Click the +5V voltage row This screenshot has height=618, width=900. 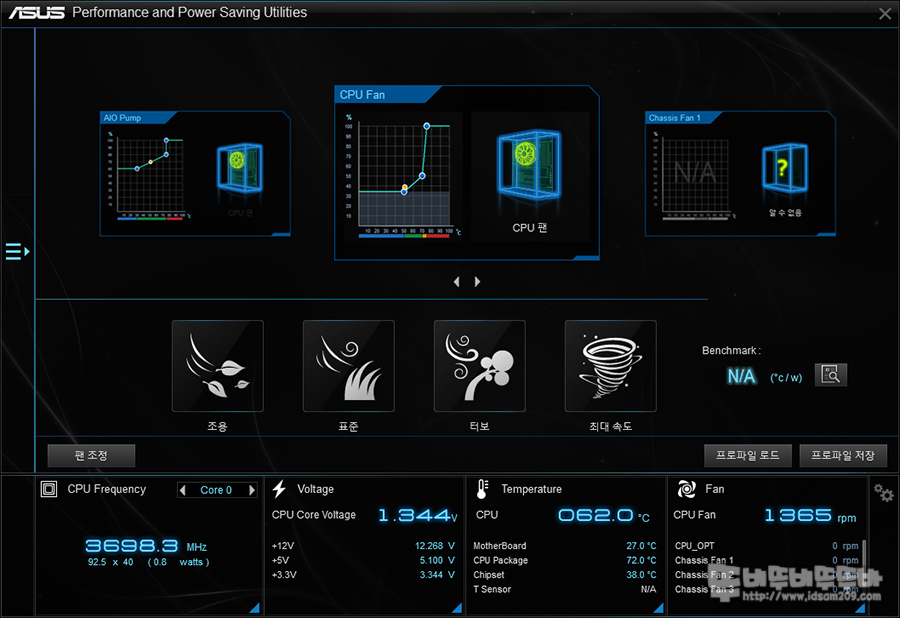pos(363,560)
